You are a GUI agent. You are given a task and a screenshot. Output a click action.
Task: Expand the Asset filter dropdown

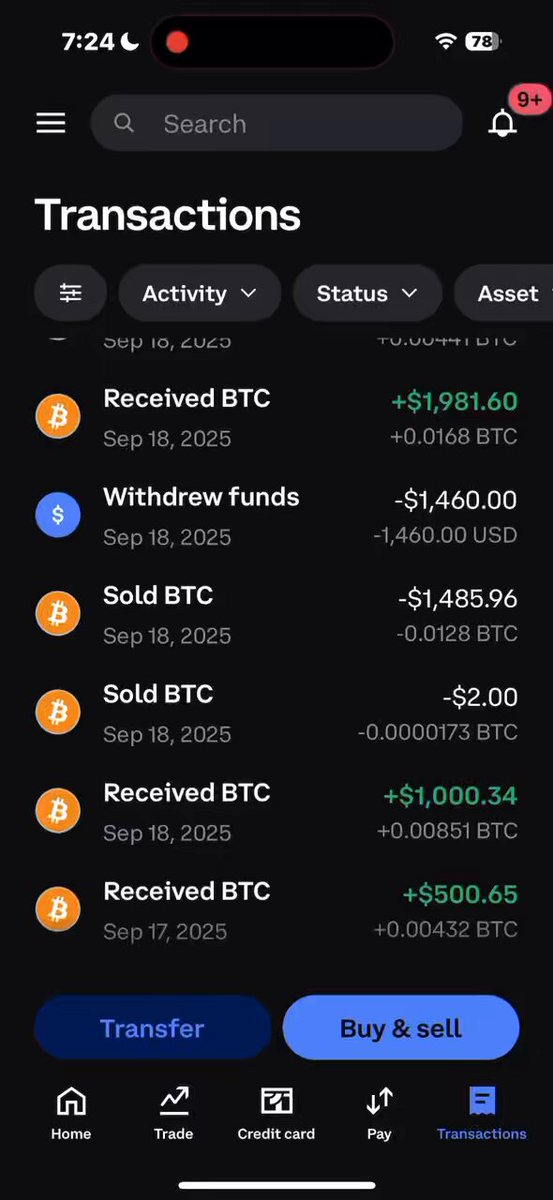(x=504, y=293)
